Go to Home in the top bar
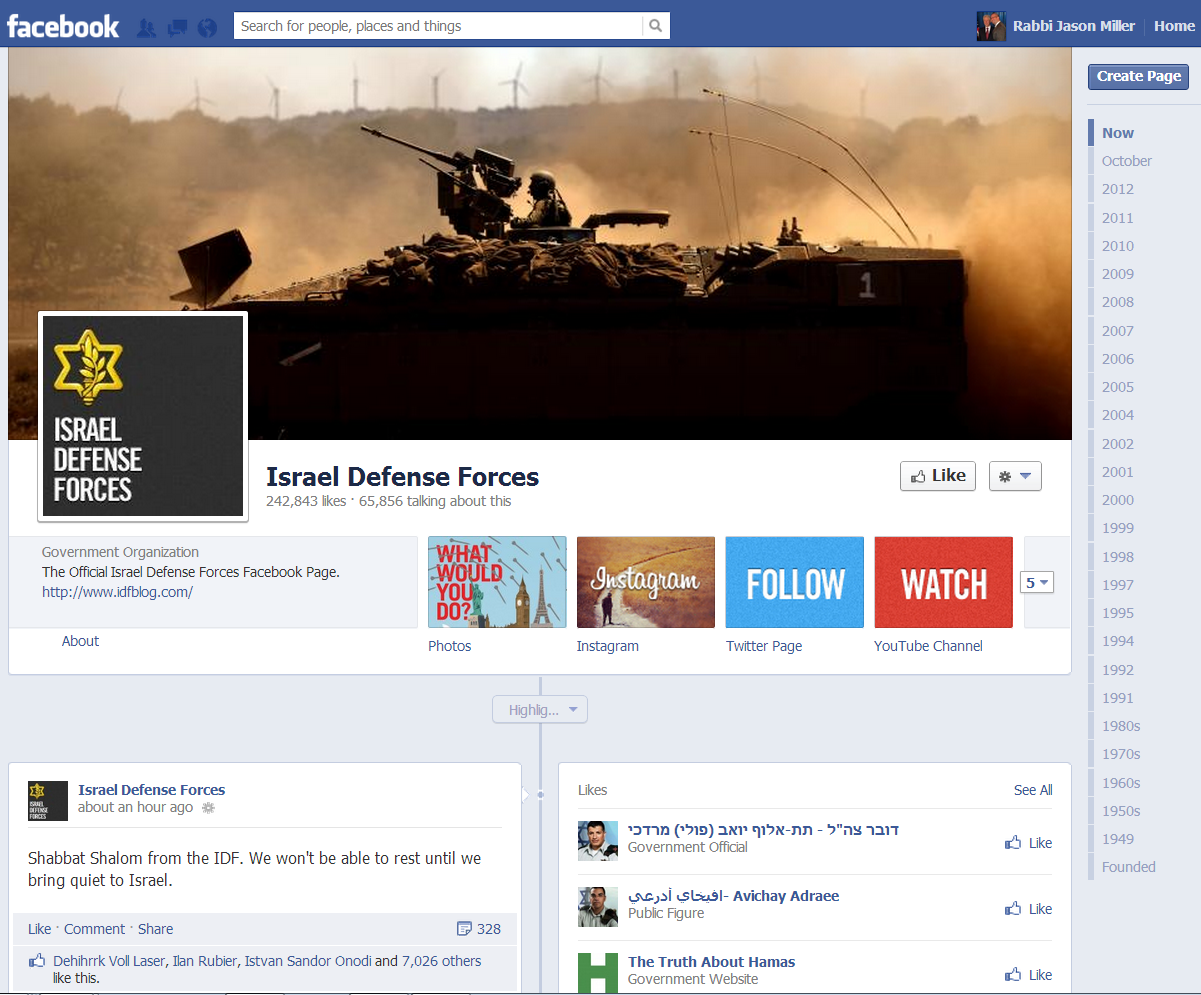Viewport: 1201px width, 995px height. point(1174,26)
